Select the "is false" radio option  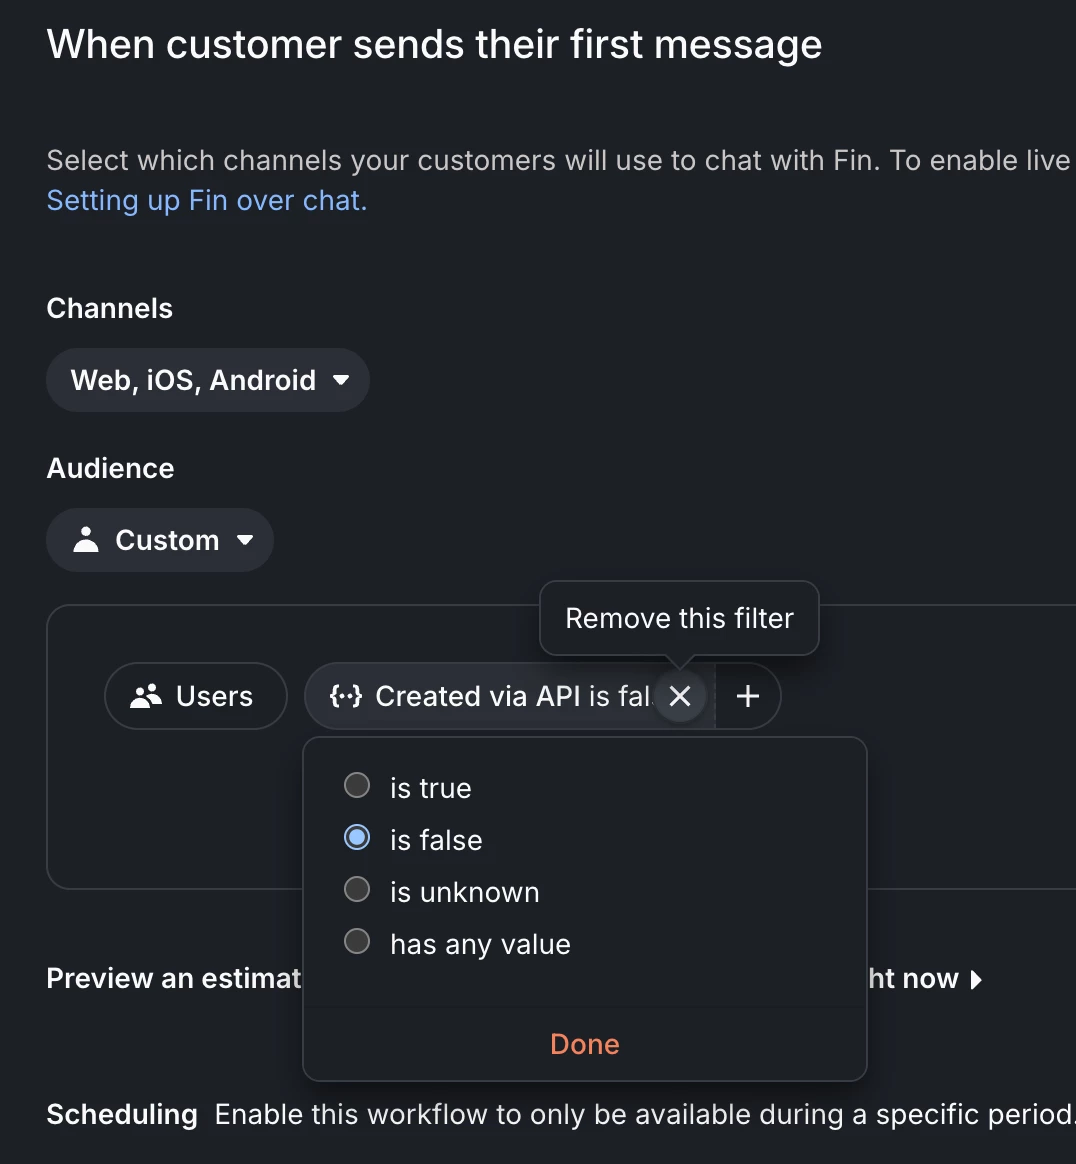[357, 838]
